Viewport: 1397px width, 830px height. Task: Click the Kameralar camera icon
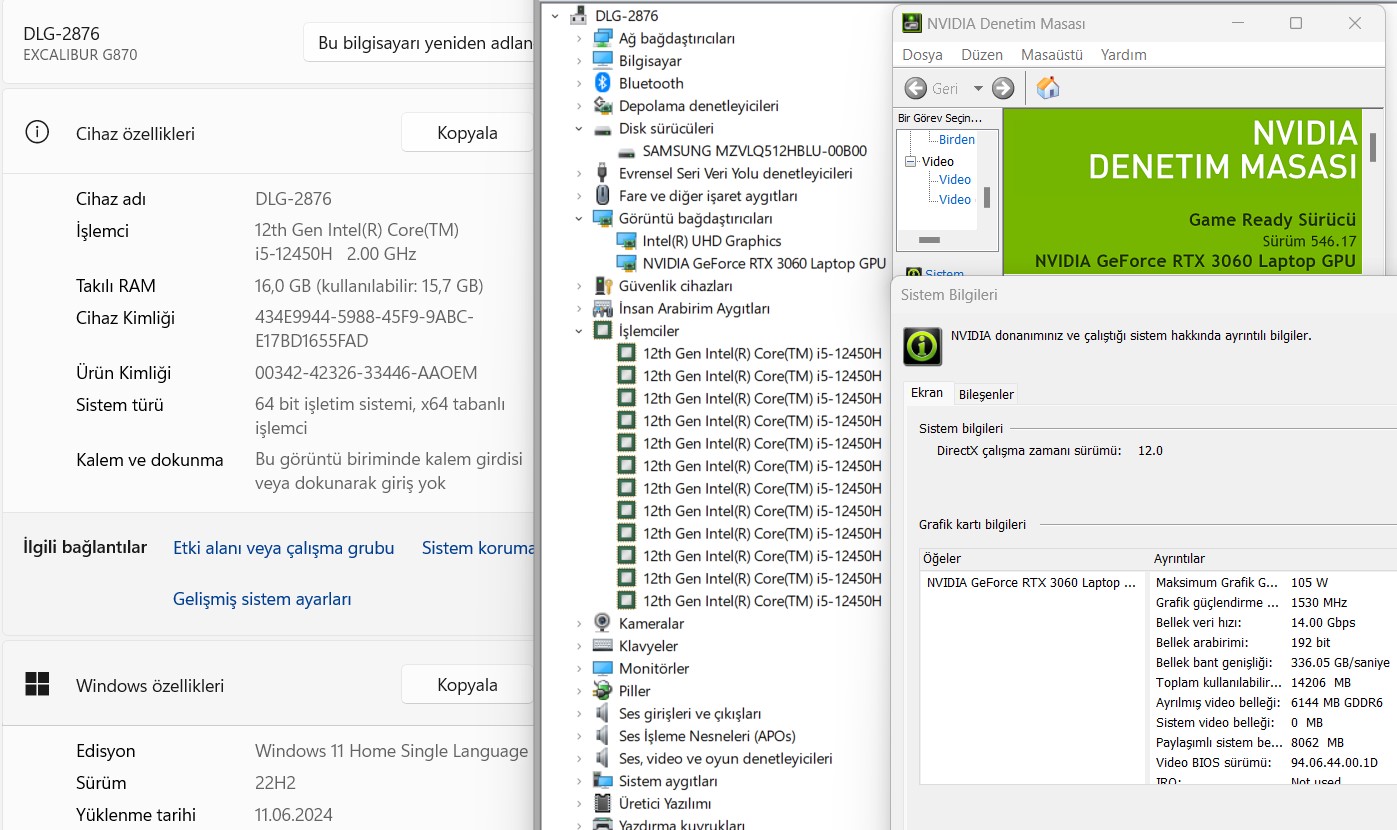[602, 623]
